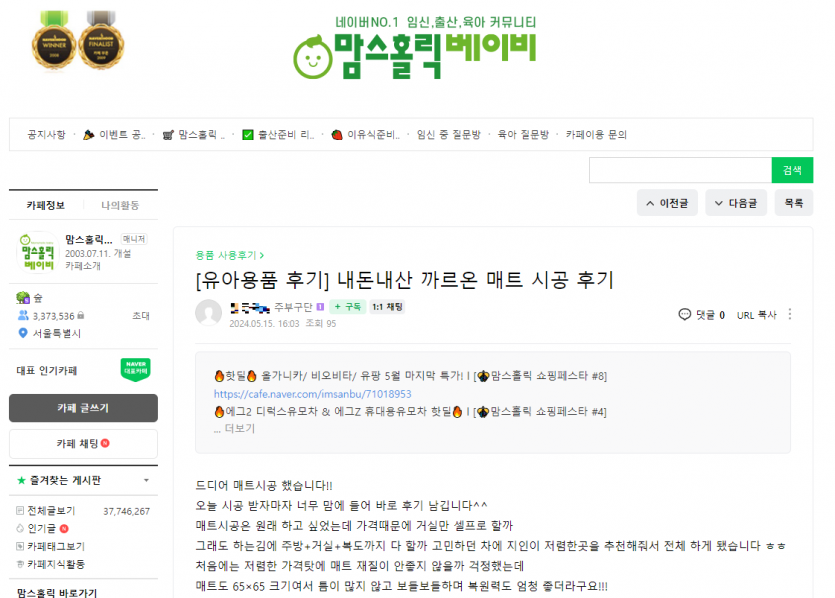Switch to the 나의활동 tab
Viewport: 835px width, 598px height.
click(120, 205)
